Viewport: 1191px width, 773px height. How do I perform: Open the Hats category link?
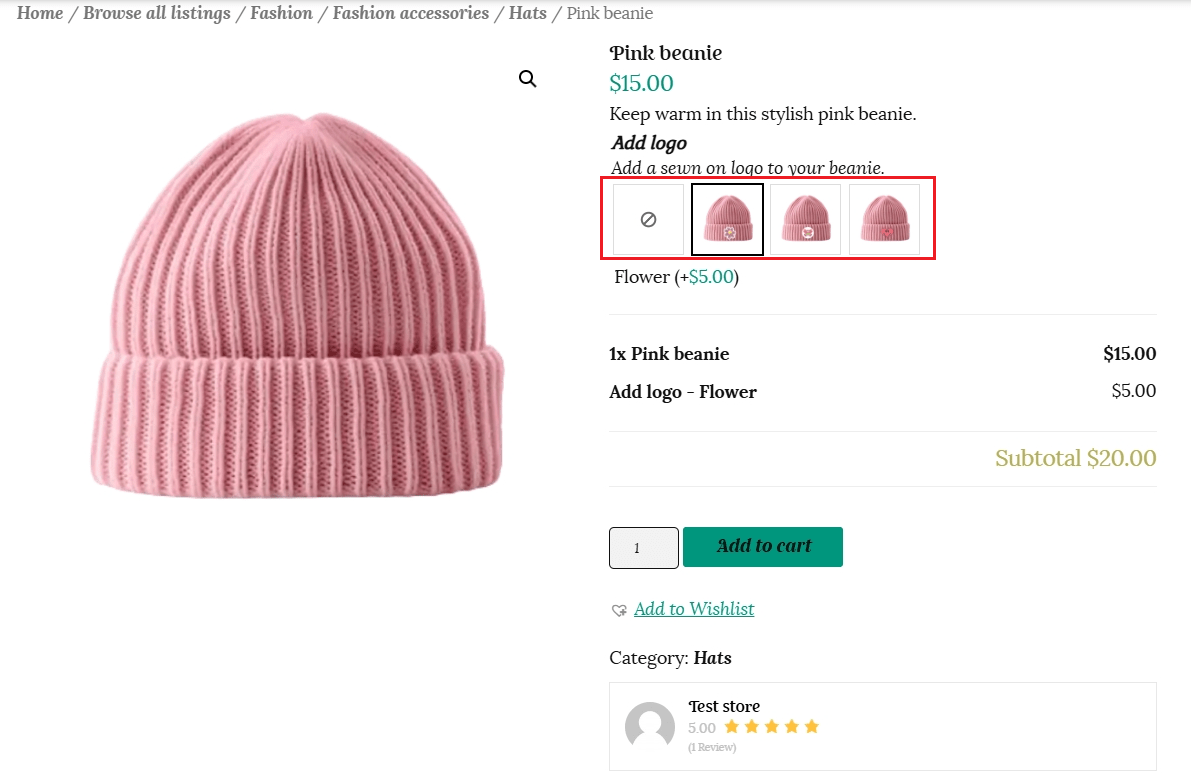pos(712,658)
